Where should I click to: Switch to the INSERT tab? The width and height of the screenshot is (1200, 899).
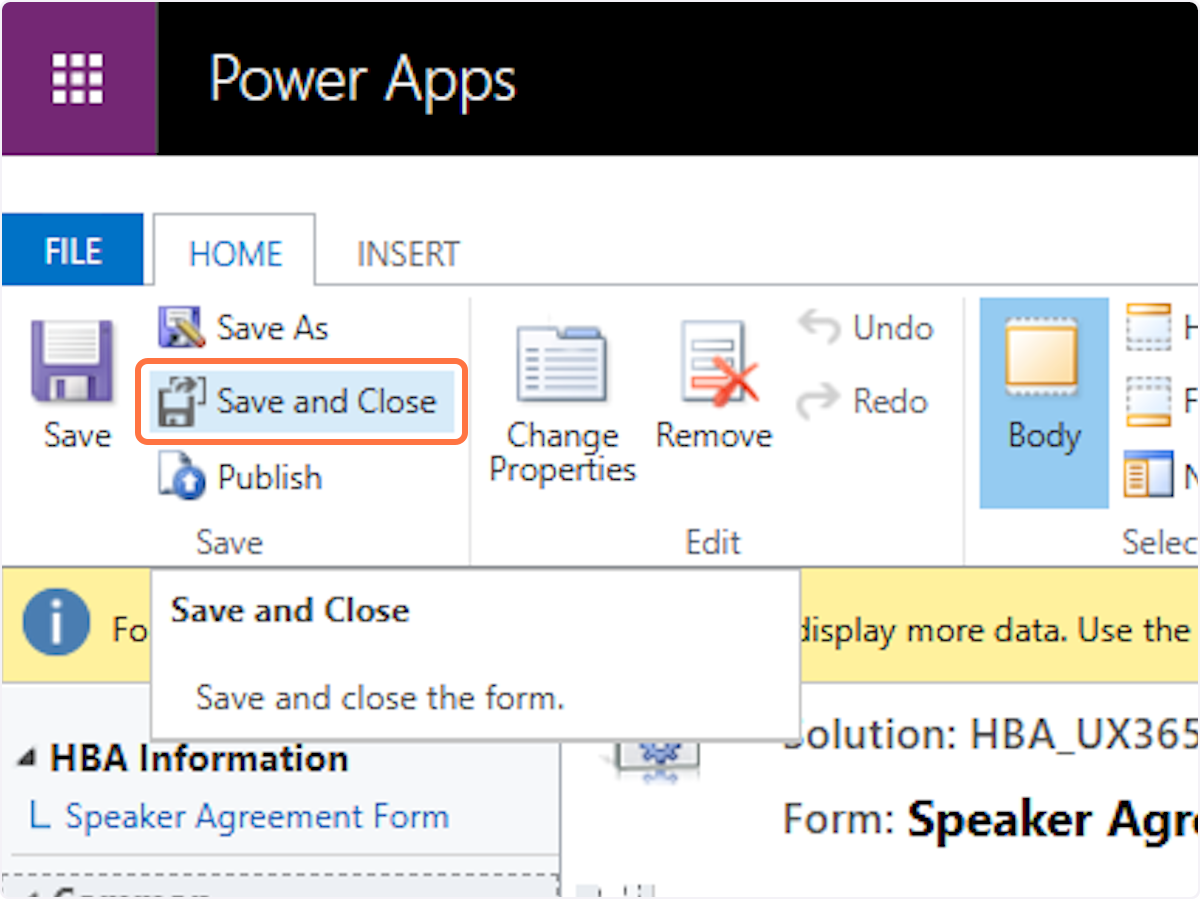click(x=408, y=253)
